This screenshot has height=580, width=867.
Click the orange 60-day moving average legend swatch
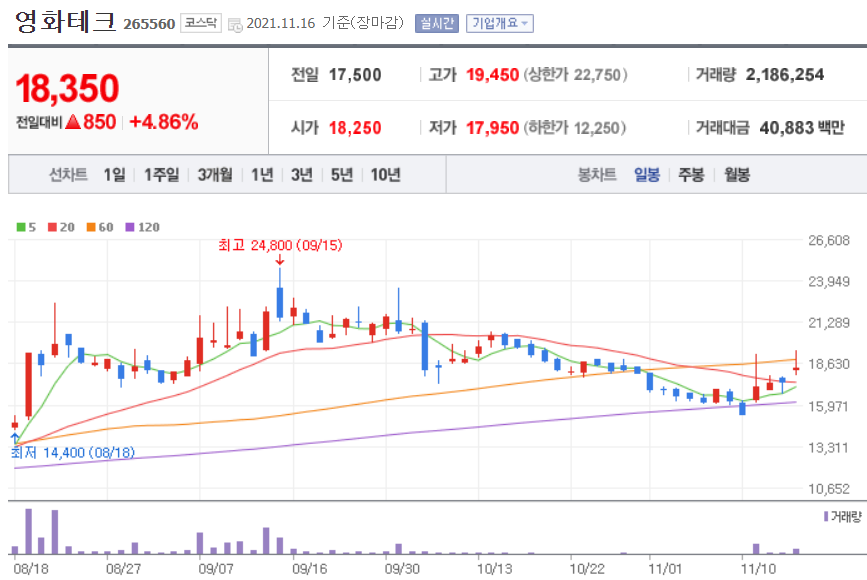point(91,227)
